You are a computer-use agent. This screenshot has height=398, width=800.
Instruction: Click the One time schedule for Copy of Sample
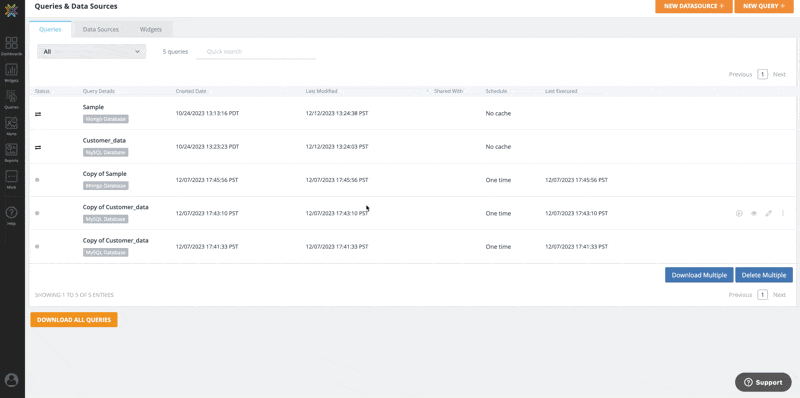click(498, 180)
